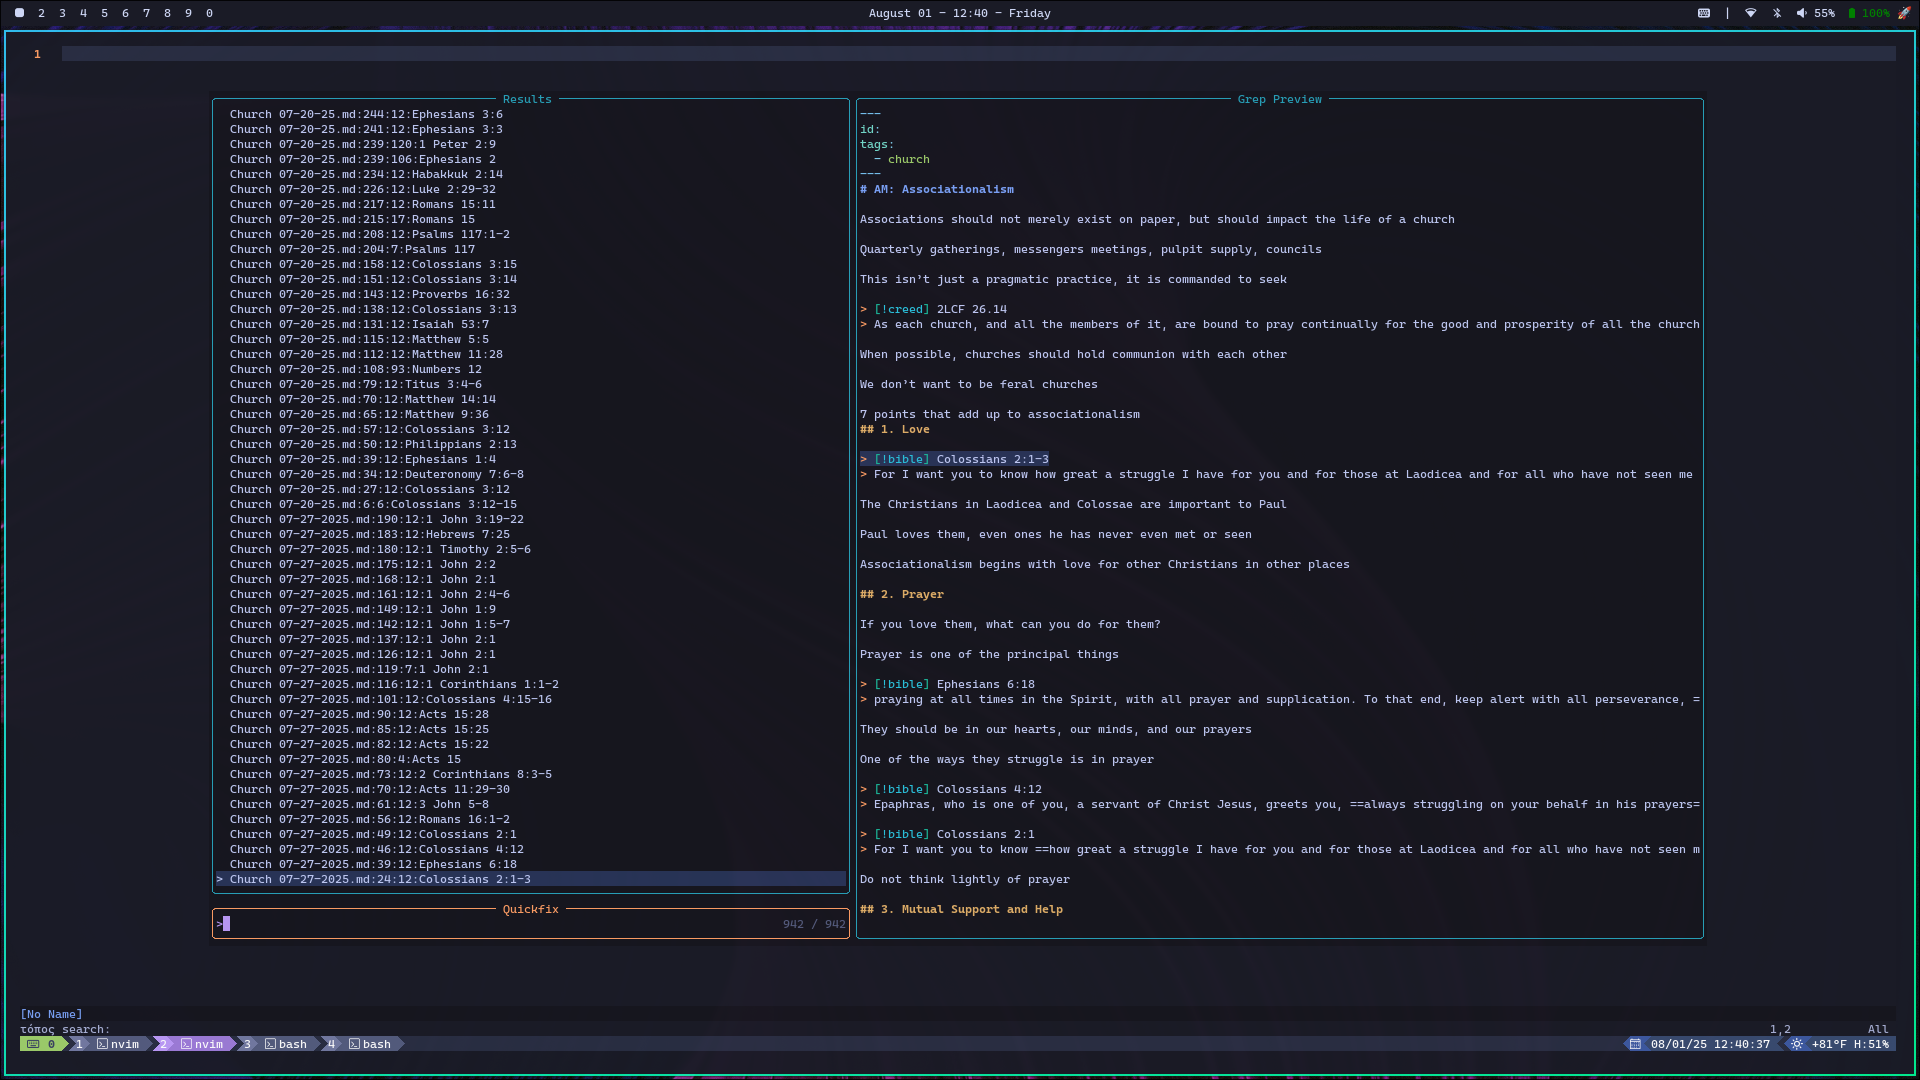This screenshot has height=1080, width=1920.
Task: Click the Bluetooth status icon
Action: [x=1777, y=13]
